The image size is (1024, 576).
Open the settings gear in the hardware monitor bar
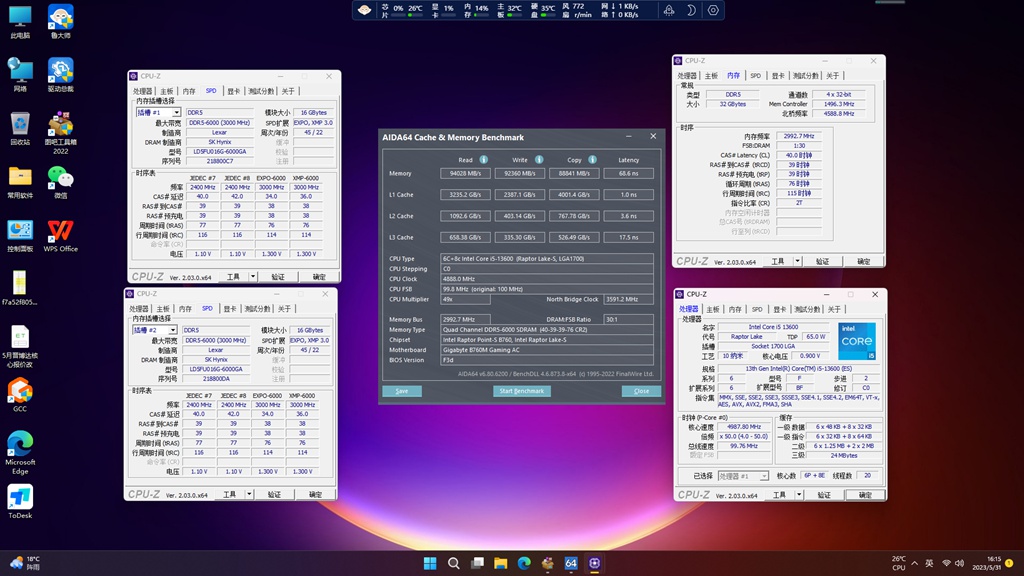click(712, 10)
